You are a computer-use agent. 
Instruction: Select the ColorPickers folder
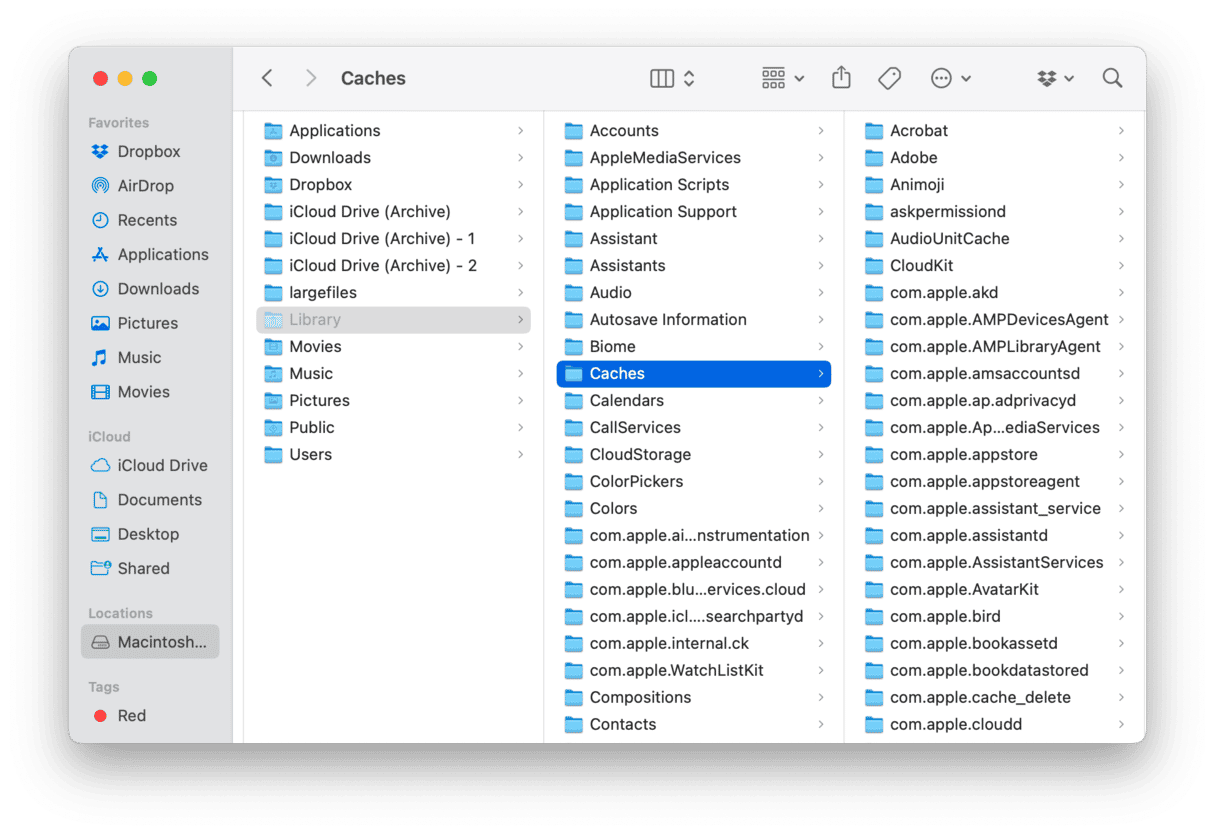click(694, 482)
